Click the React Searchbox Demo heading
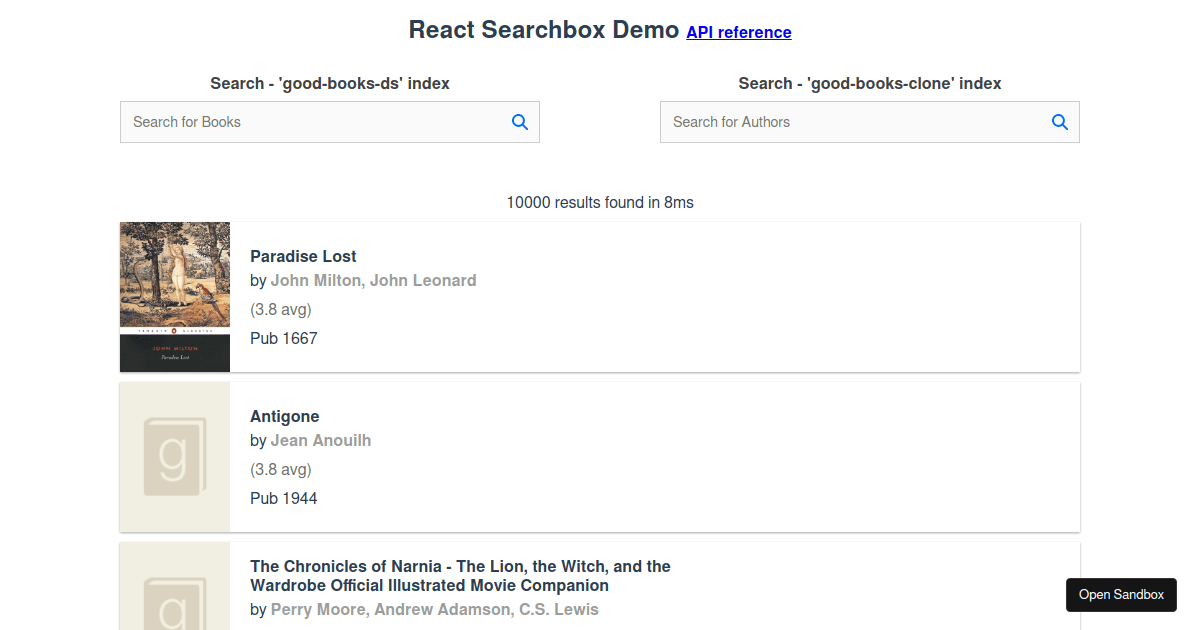1200x630 pixels. point(543,30)
